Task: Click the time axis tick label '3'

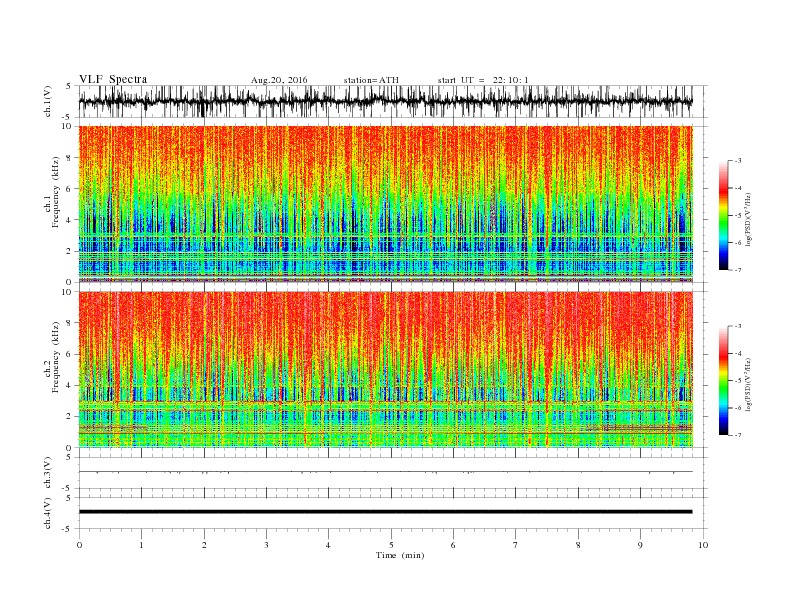Action: 266,545
